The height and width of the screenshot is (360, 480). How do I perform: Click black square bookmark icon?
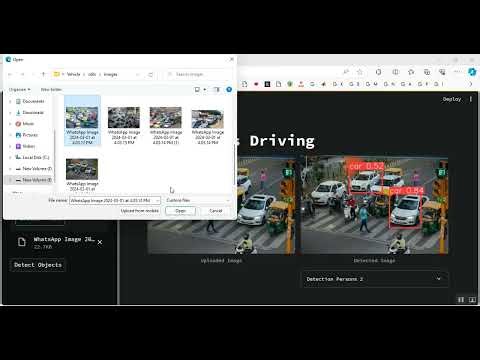pos(267,84)
